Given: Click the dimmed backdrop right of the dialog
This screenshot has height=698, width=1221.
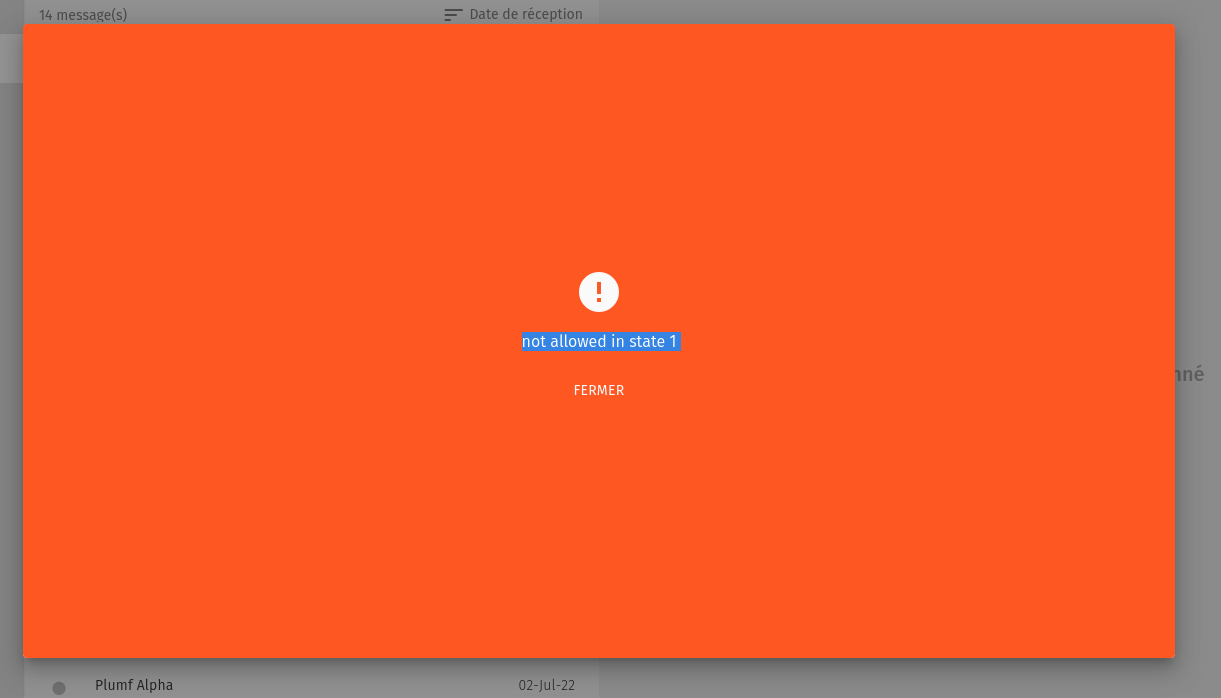Looking at the screenshot, I should pyautogui.click(x=1198, y=250).
